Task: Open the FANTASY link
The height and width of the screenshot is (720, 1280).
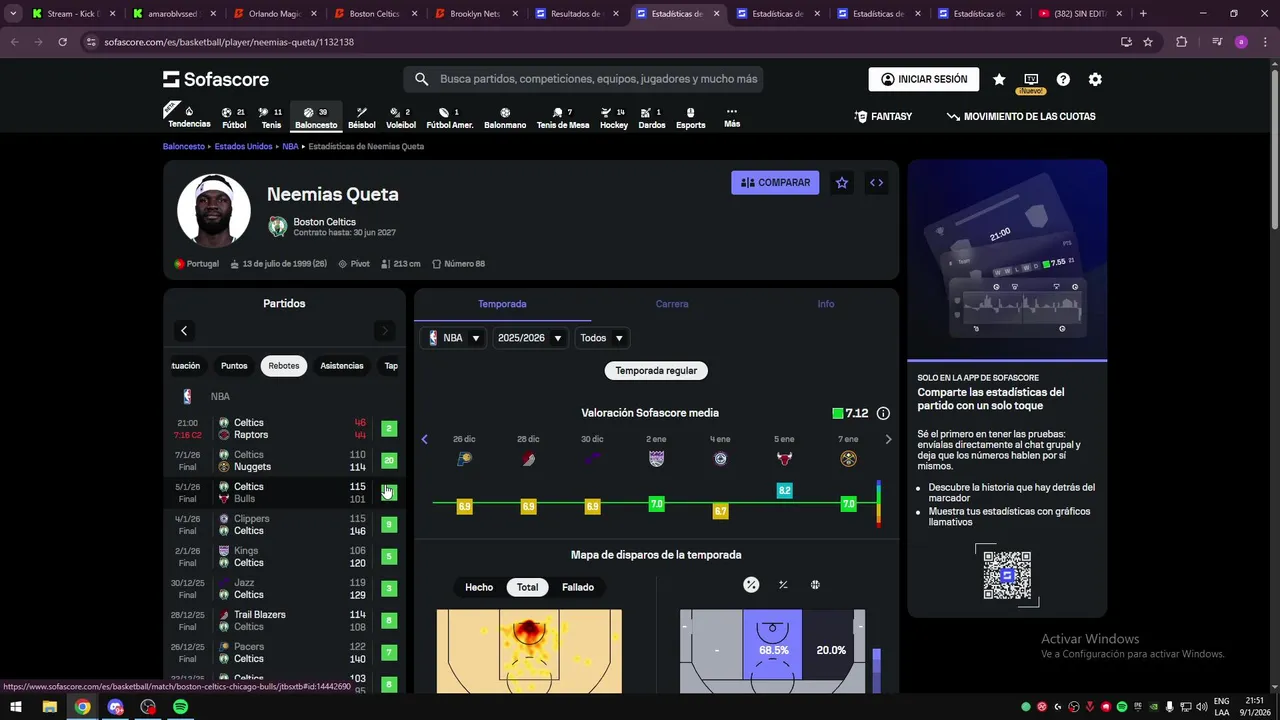Action: click(883, 117)
